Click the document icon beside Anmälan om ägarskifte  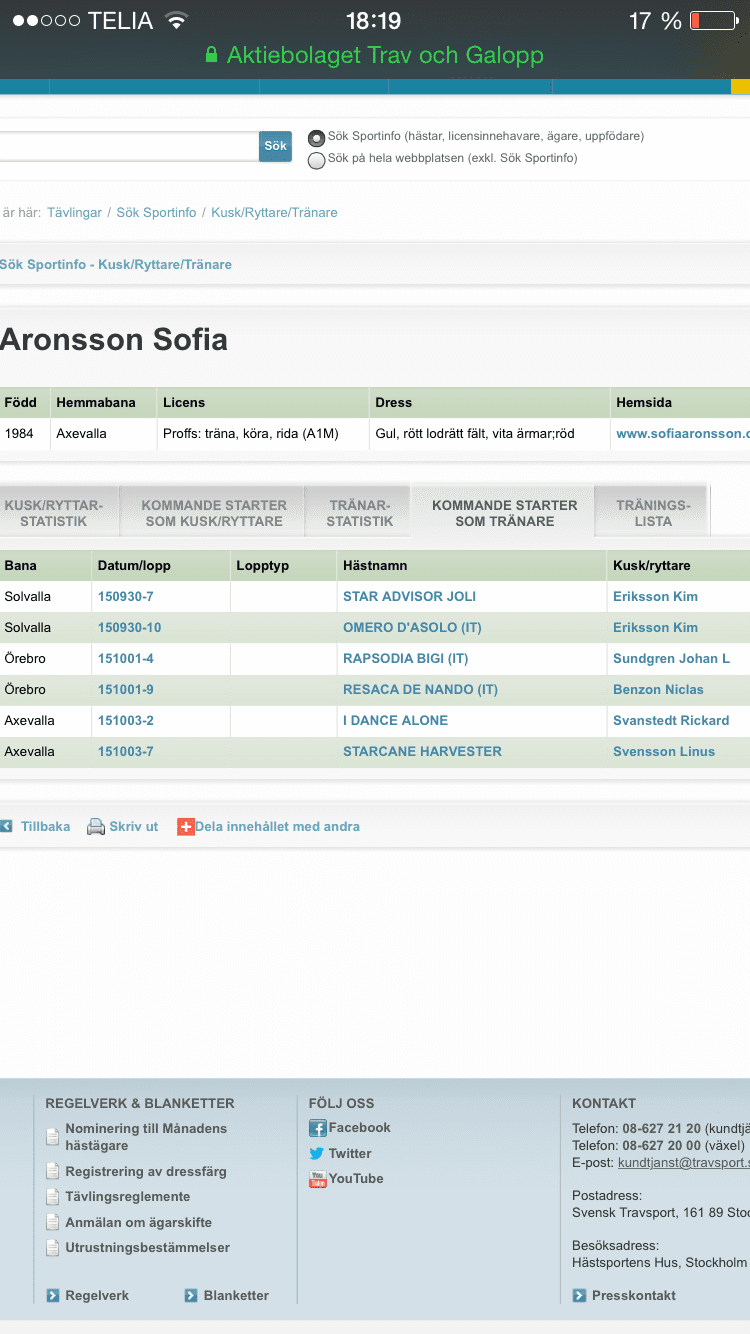pos(53,1223)
